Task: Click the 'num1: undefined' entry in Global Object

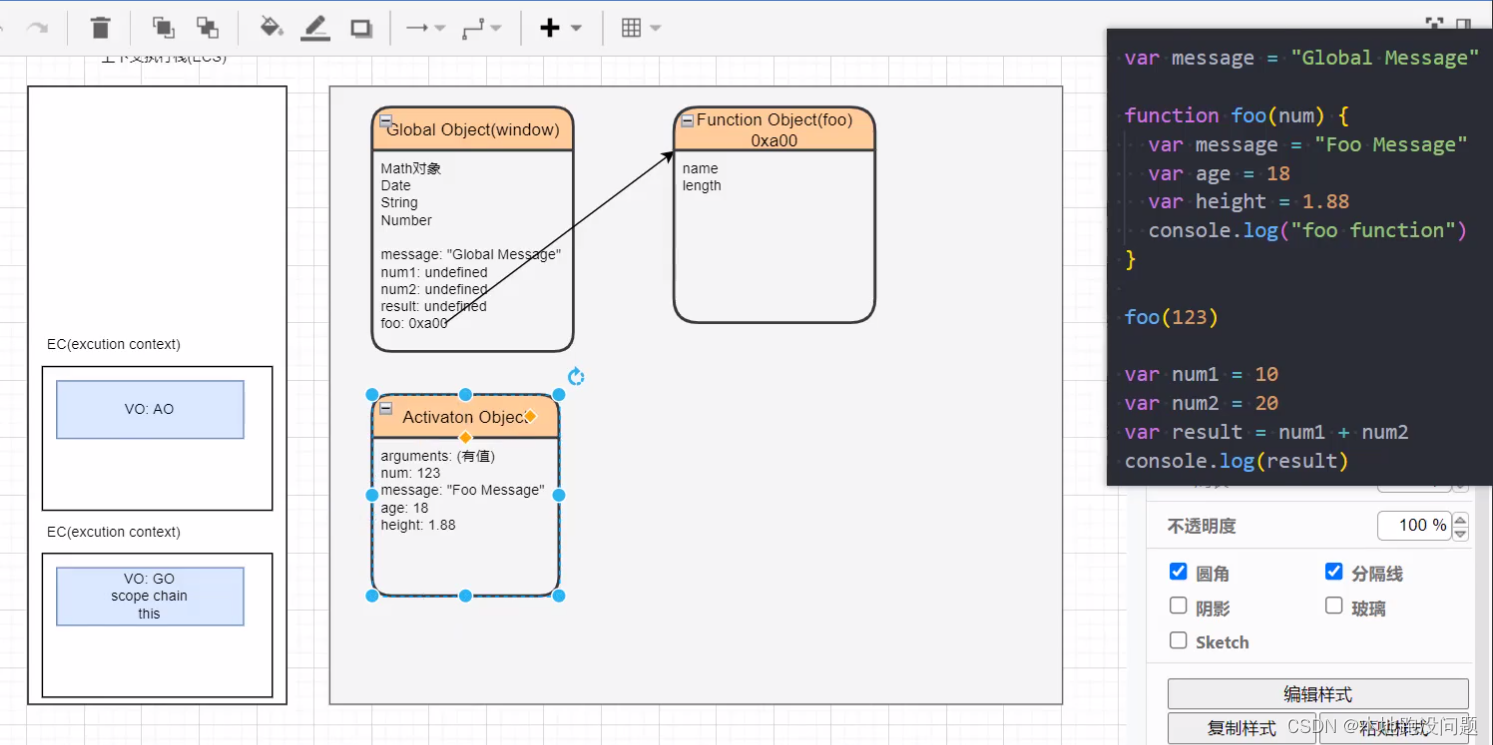Action: point(434,272)
